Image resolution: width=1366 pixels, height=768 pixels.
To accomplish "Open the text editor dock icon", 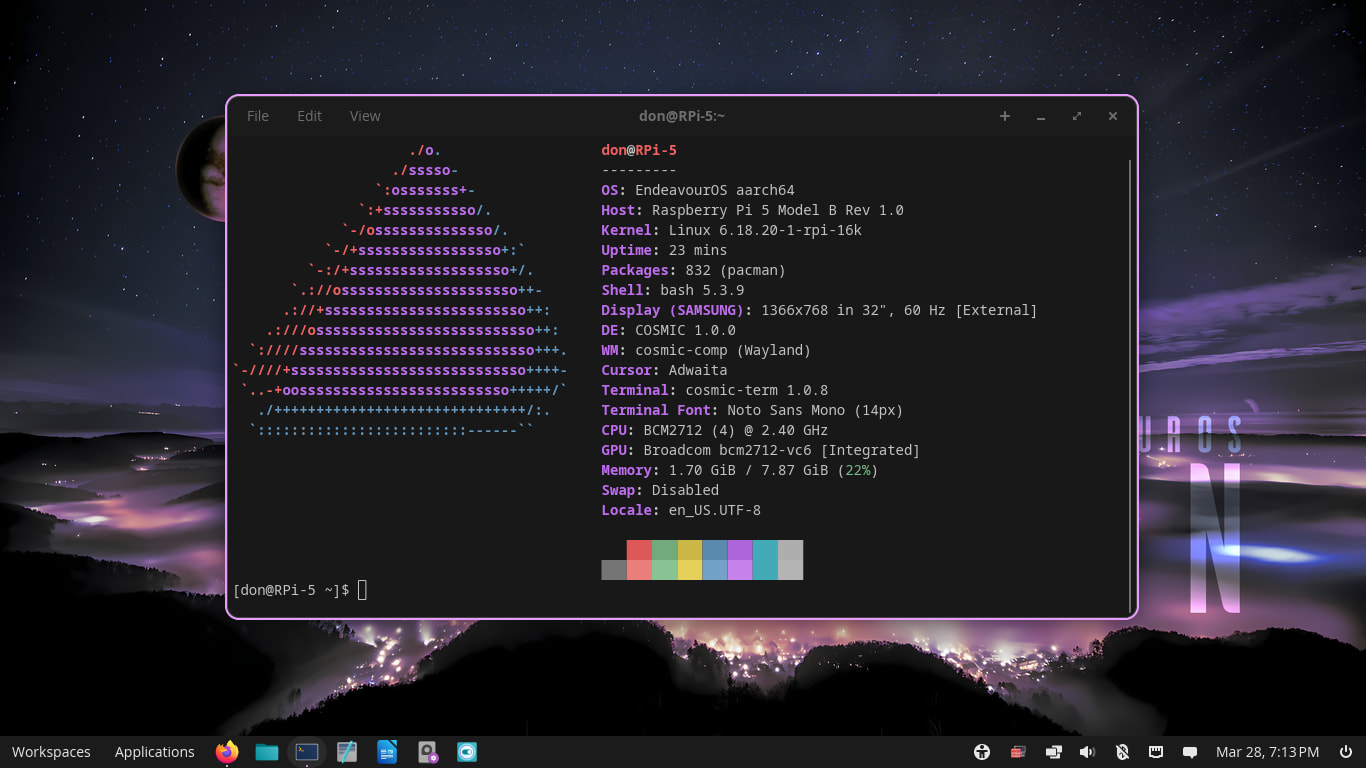I will pos(347,752).
